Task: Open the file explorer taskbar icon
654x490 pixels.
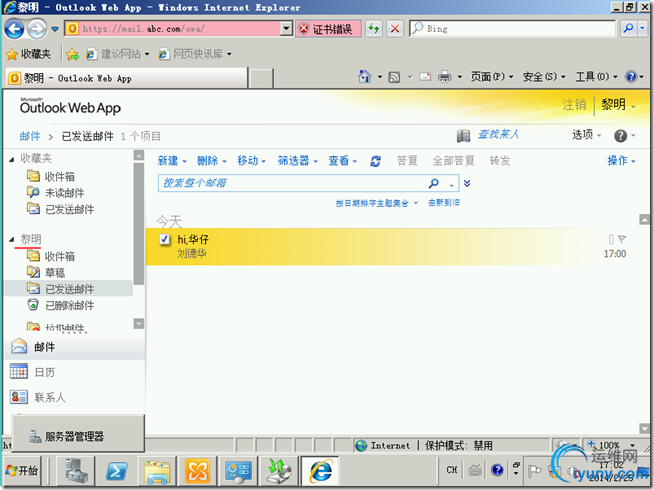Action: click(x=157, y=471)
